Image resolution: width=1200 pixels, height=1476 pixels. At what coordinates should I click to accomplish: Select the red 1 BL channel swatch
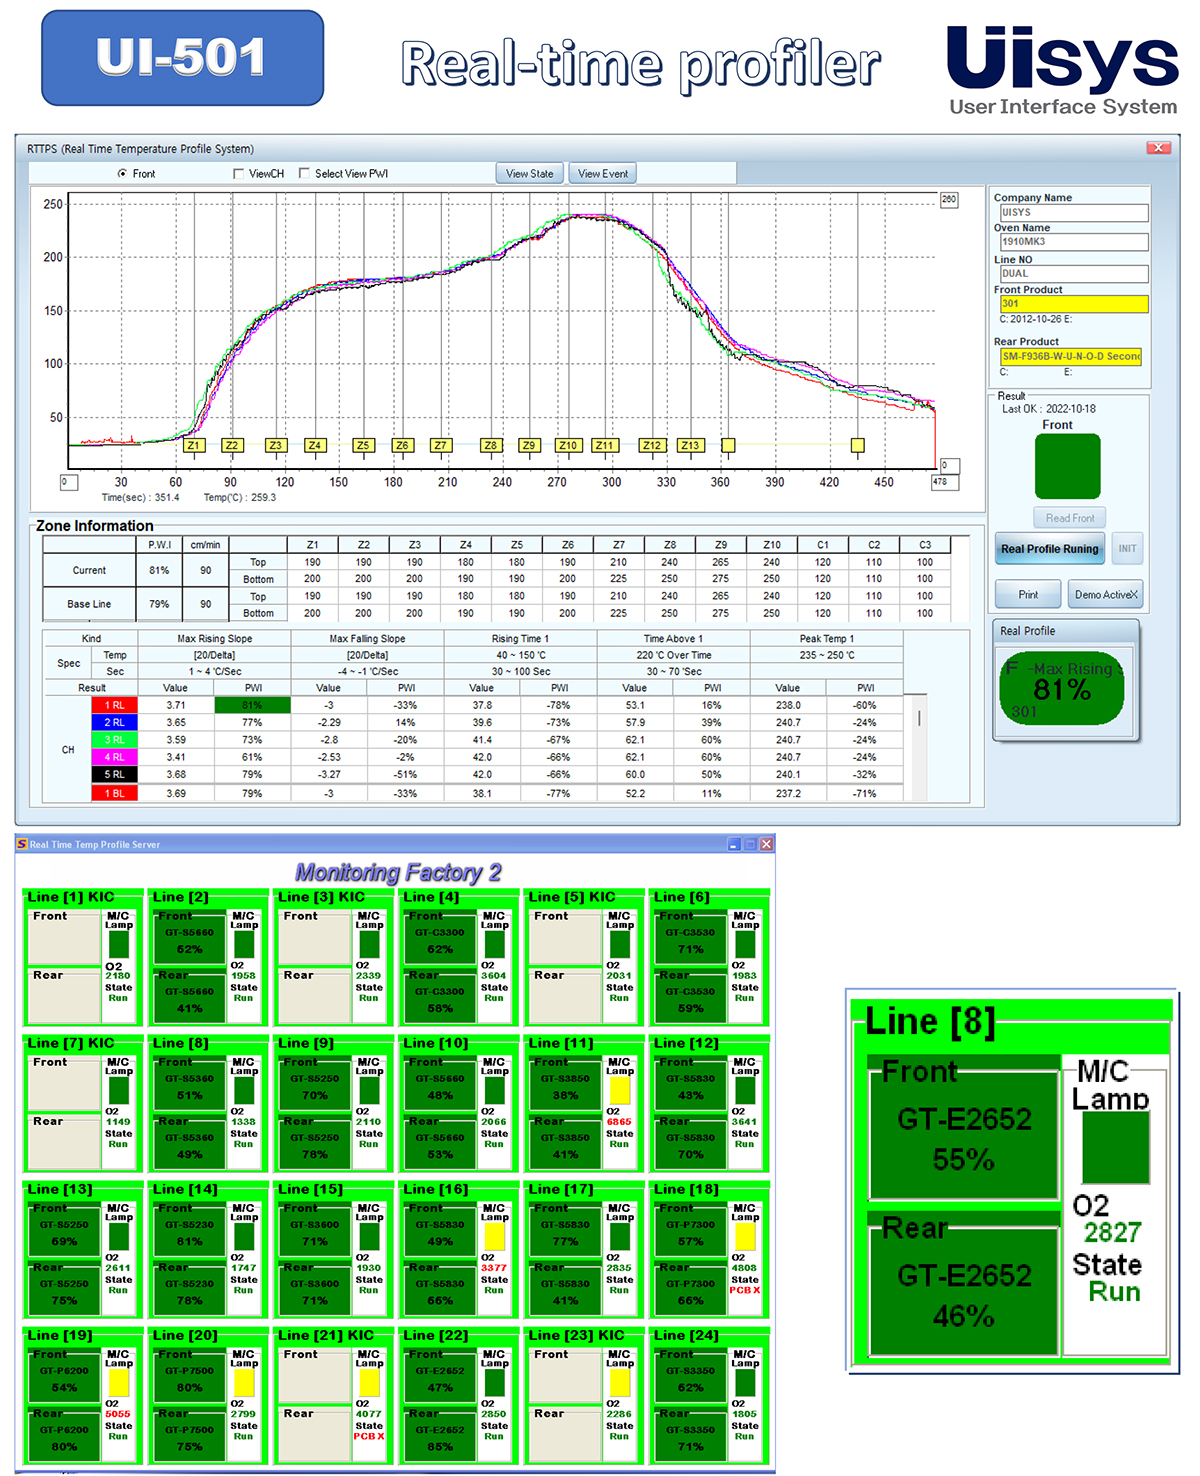(114, 794)
